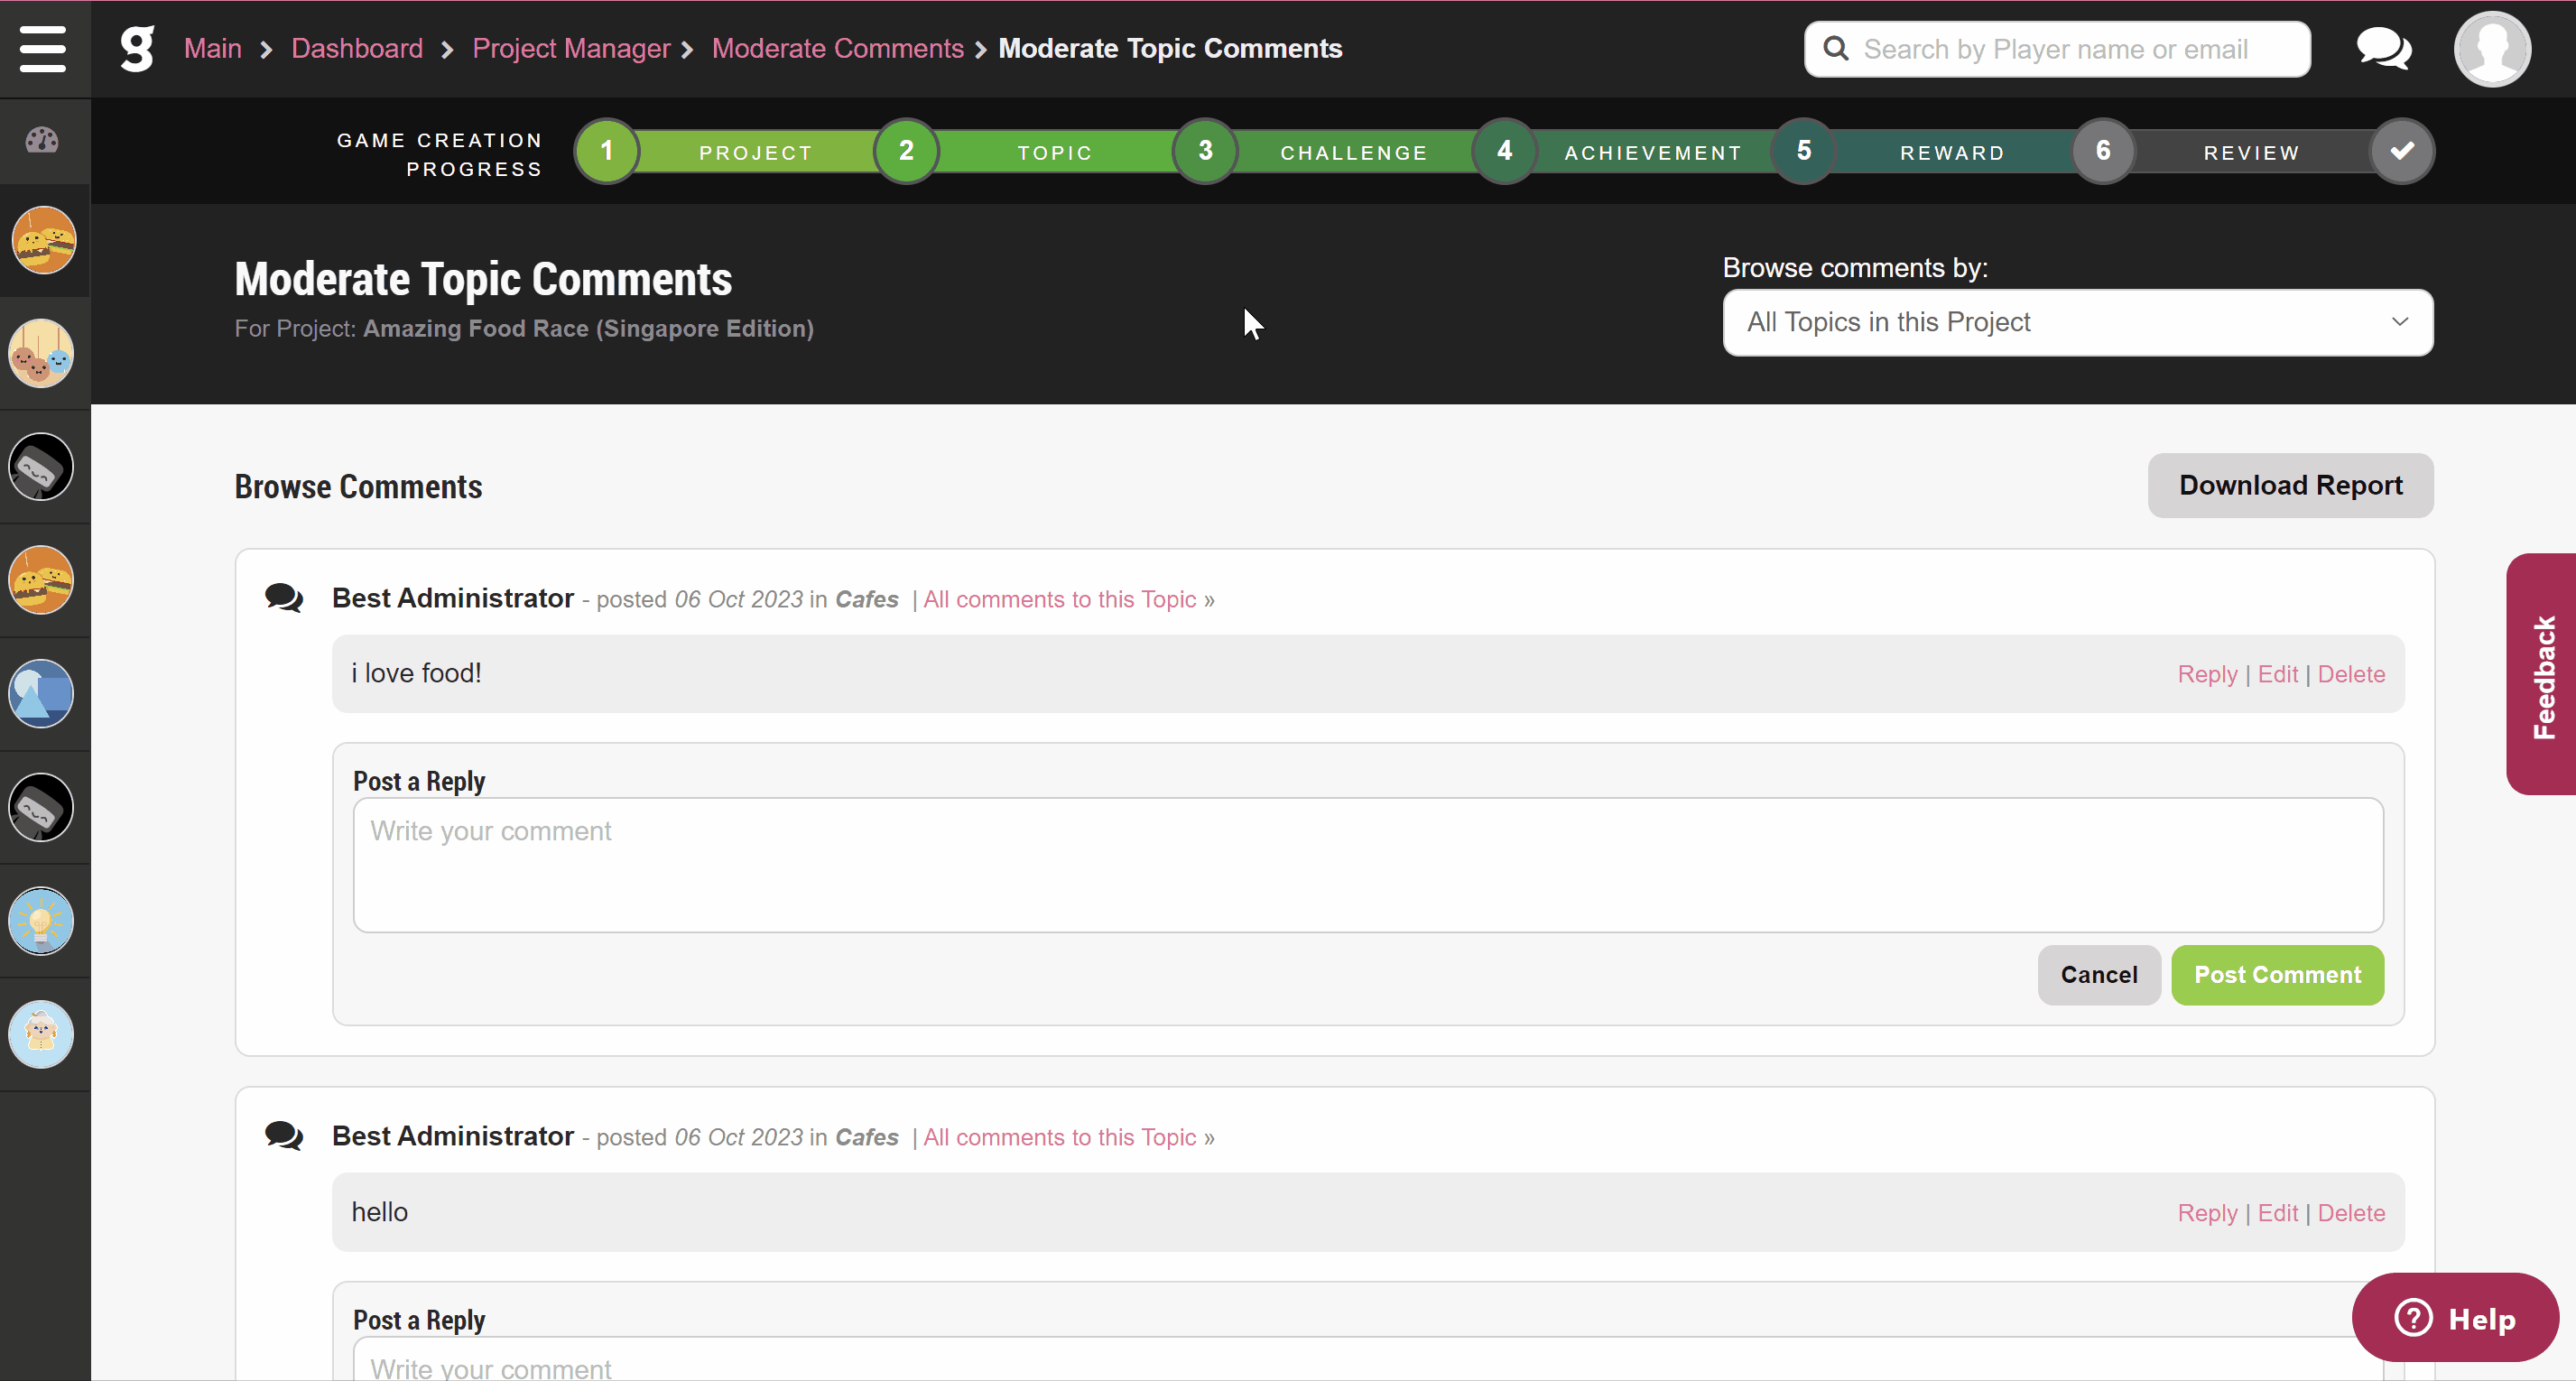Image resolution: width=2576 pixels, height=1381 pixels.
Task: Select the blue mountain project in sidebar
Action: [x=42, y=694]
